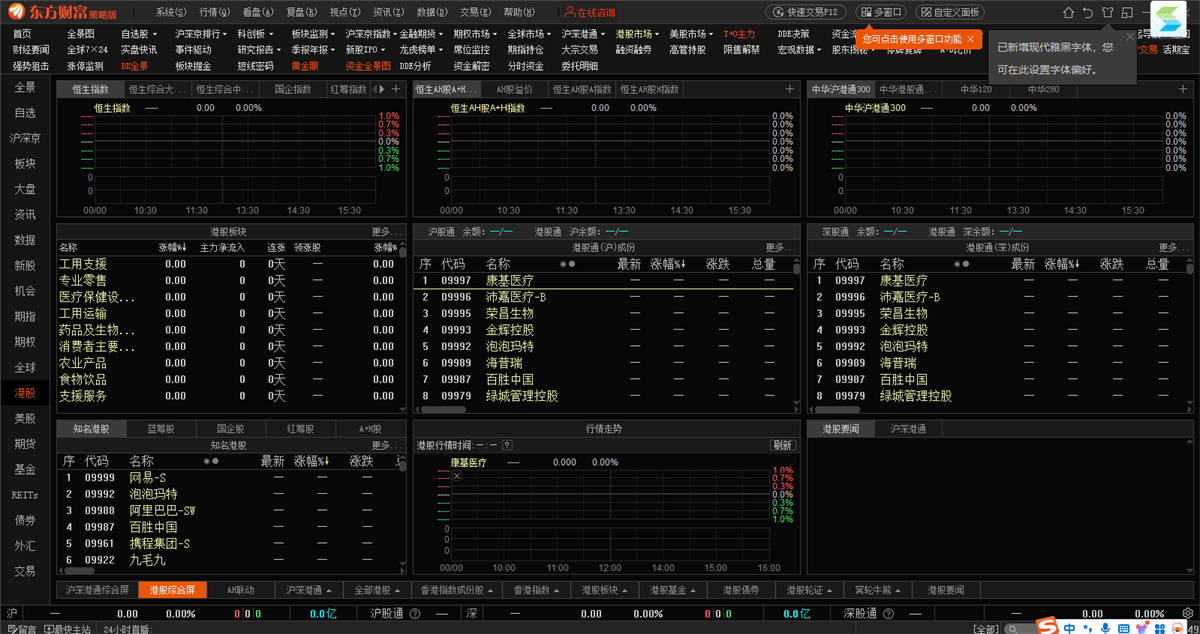Switch to the 中华120 tab
Screen dimensions: 1200x634
coord(976,89)
